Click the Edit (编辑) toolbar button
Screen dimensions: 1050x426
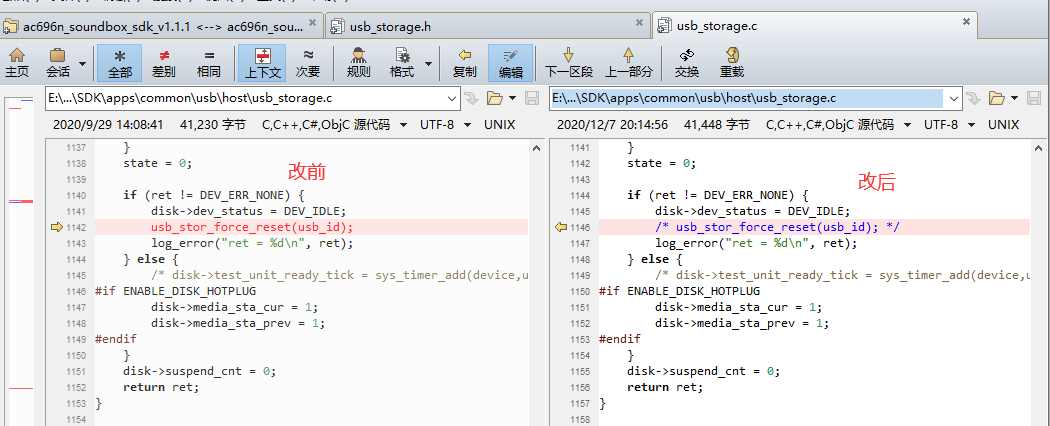pos(510,63)
